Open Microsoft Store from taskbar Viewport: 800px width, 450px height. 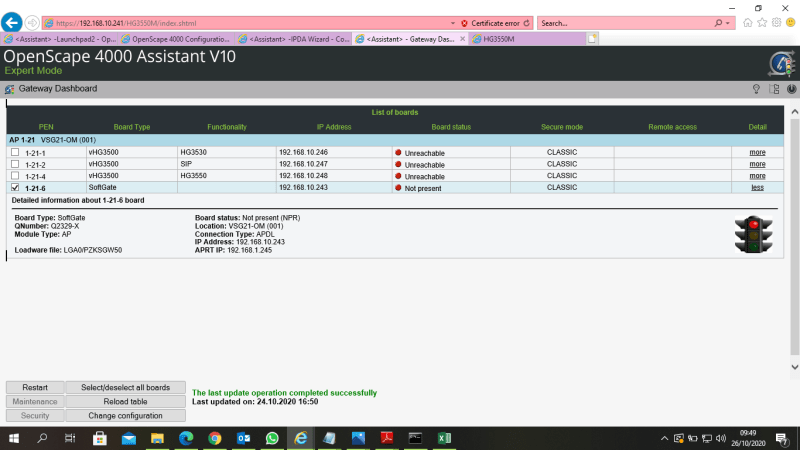[x=99, y=438]
